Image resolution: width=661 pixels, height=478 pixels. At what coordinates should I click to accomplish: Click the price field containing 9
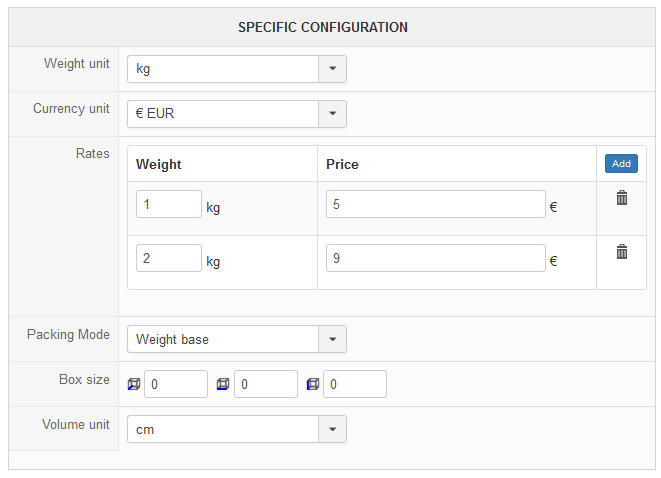pyautogui.click(x=435, y=258)
